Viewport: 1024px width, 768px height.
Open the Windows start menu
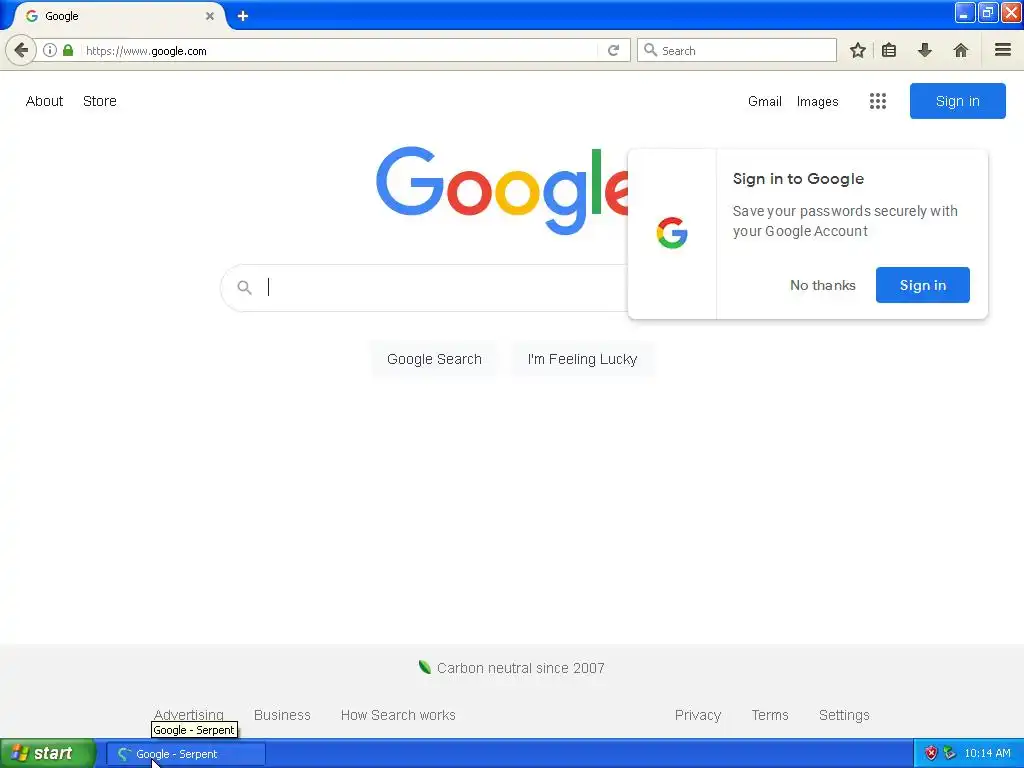tap(48, 754)
